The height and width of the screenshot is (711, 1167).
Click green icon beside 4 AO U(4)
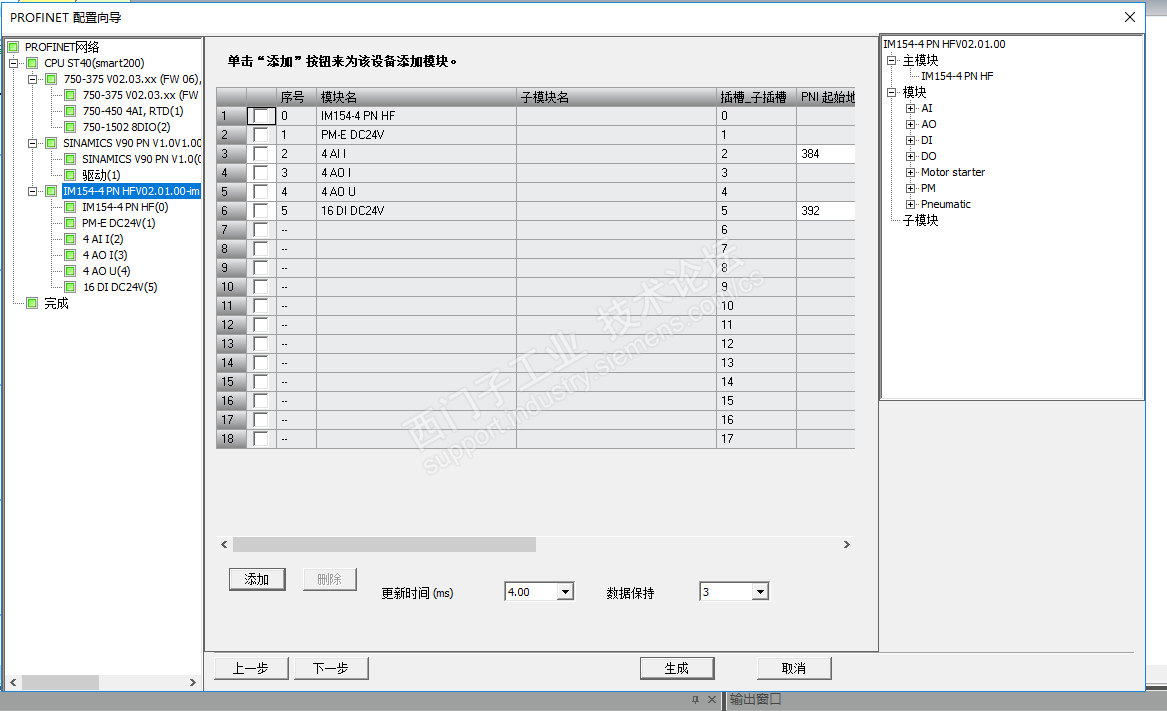coord(70,271)
